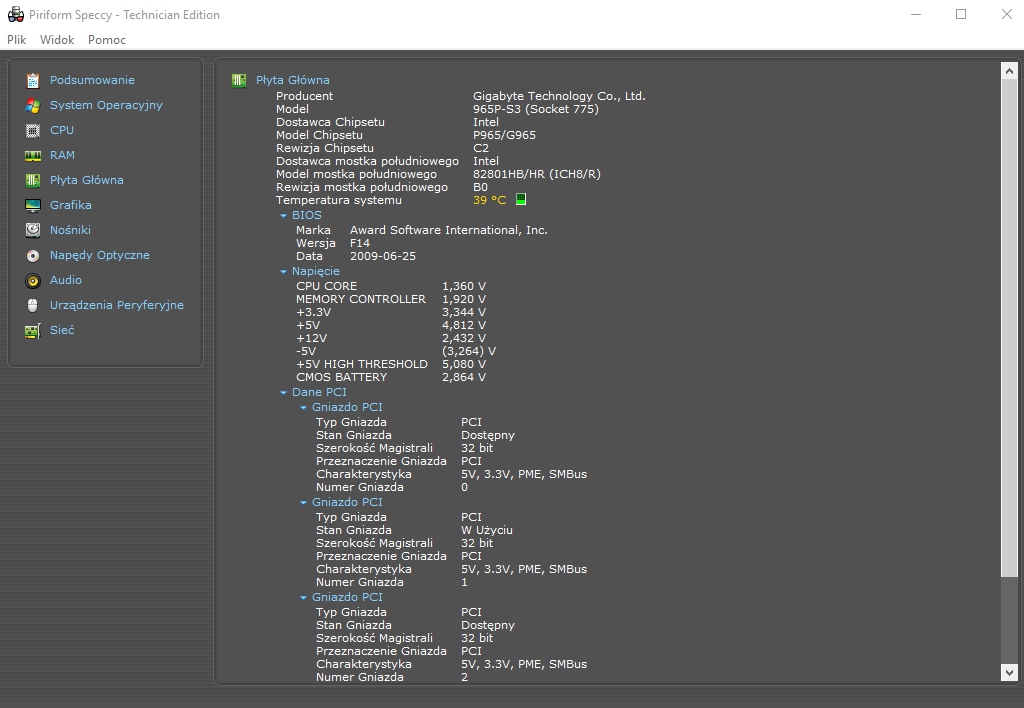Maximize the Speccy window
Viewport: 1024px width, 708px height.
961,14
